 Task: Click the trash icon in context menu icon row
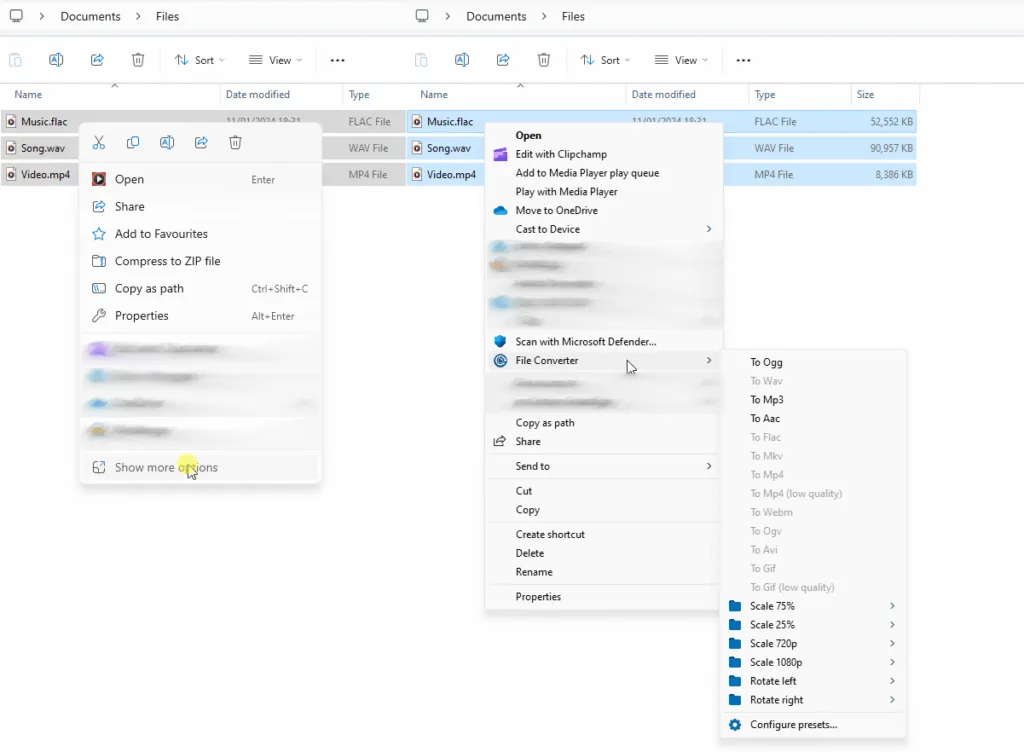(235, 143)
